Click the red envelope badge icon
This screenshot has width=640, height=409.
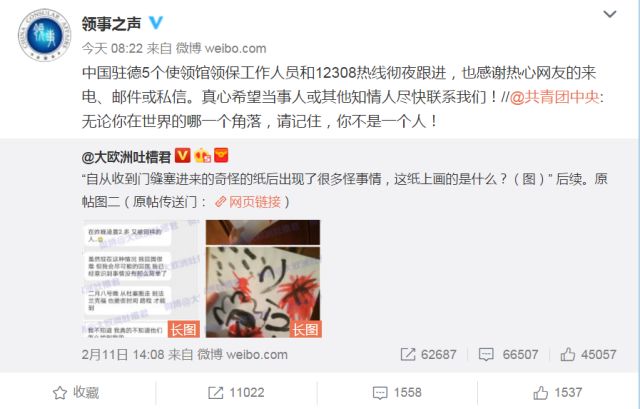coord(221,155)
